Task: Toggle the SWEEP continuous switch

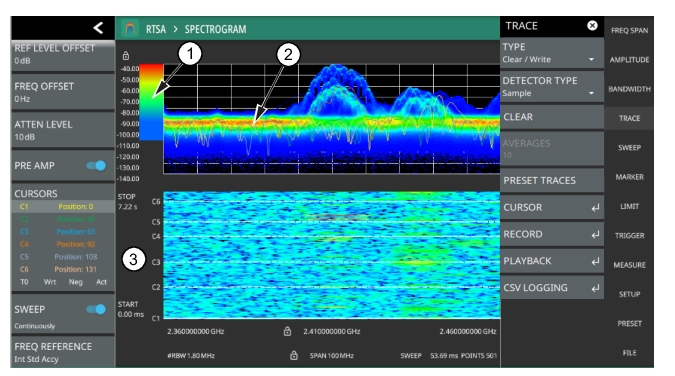Action: click(x=96, y=309)
